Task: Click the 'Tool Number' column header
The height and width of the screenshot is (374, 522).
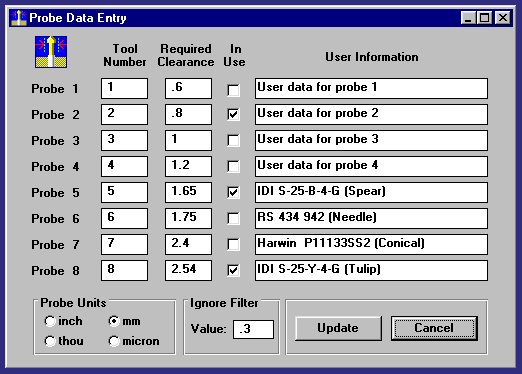Action: [125, 55]
